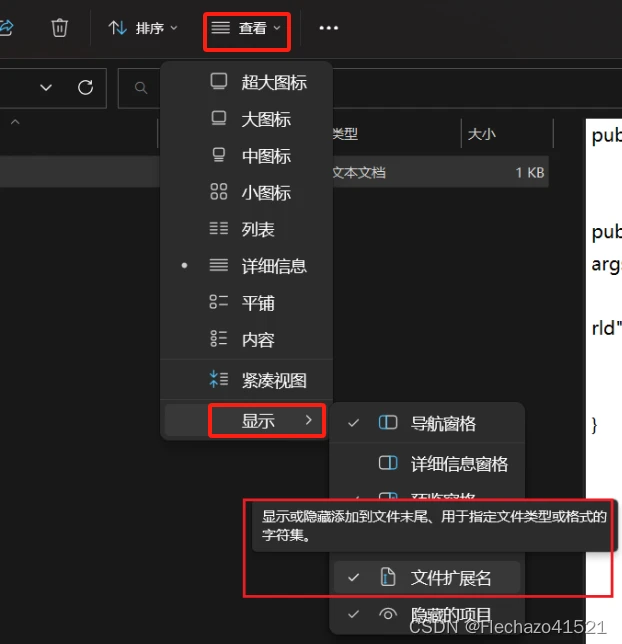Image resolution: width=622 pixels, height=644 pixels.
Task: Click the sort-direction caret above name column
Action: [x=15, y=122]
